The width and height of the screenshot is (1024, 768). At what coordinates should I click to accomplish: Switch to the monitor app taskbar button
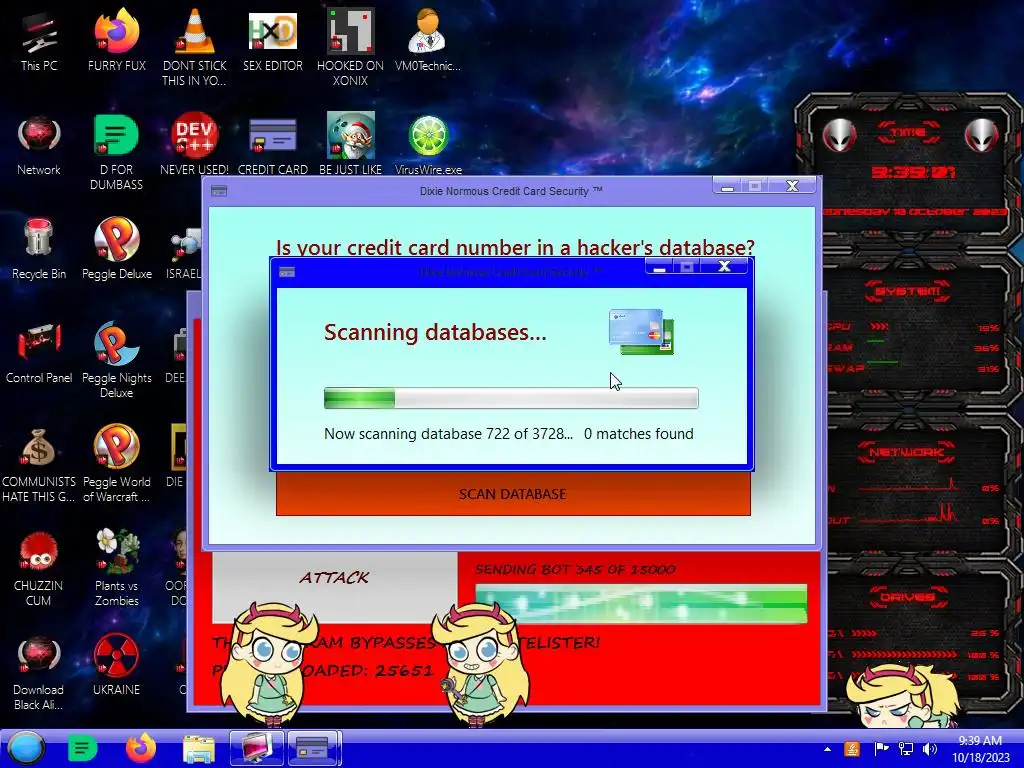[x=257, y=748]
